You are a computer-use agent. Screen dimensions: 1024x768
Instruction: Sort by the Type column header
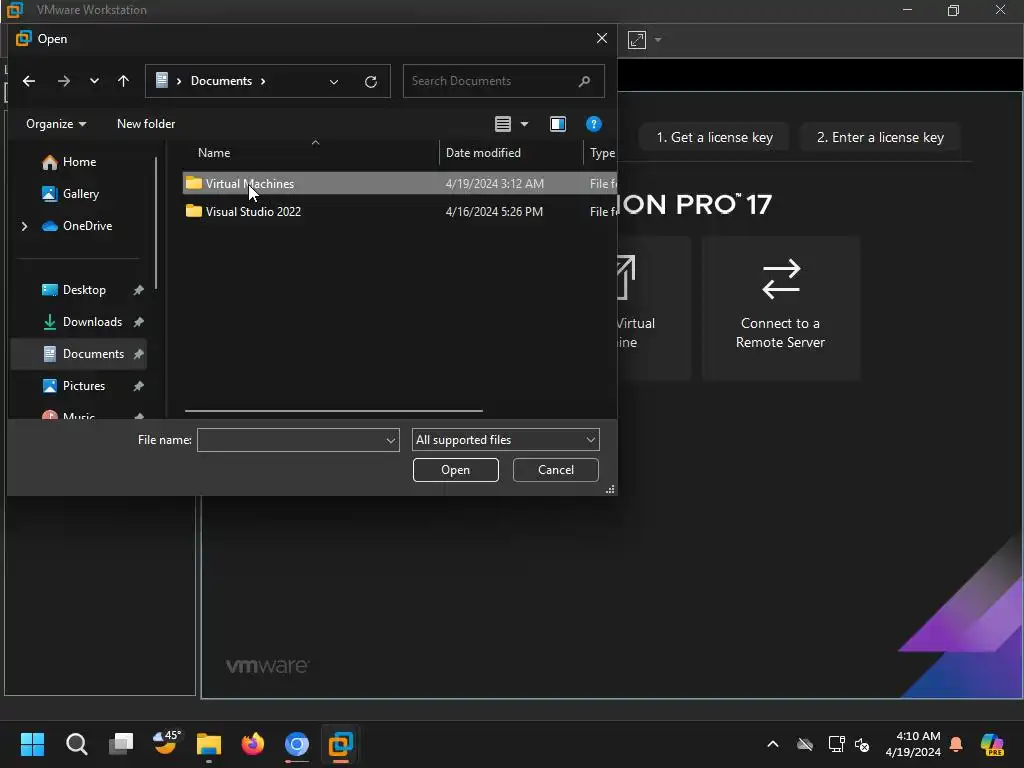point(602,153)
